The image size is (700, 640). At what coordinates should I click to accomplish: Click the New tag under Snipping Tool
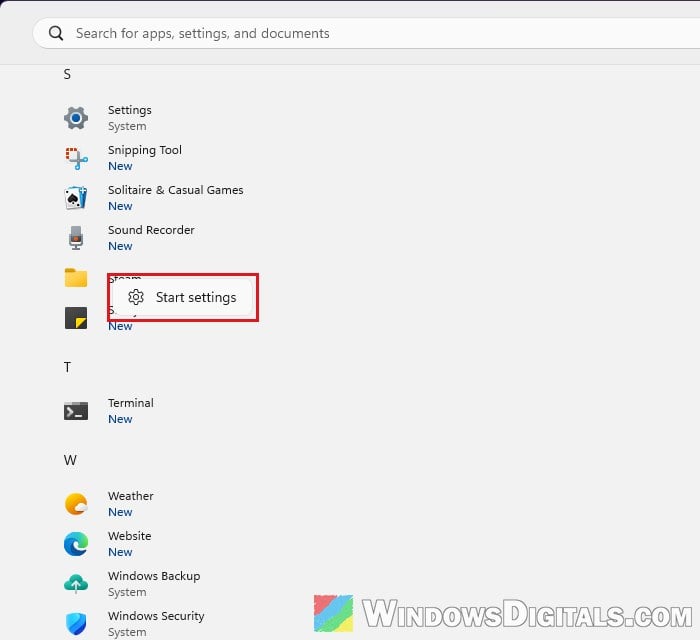pyautogui.click(x=120, y=166)
